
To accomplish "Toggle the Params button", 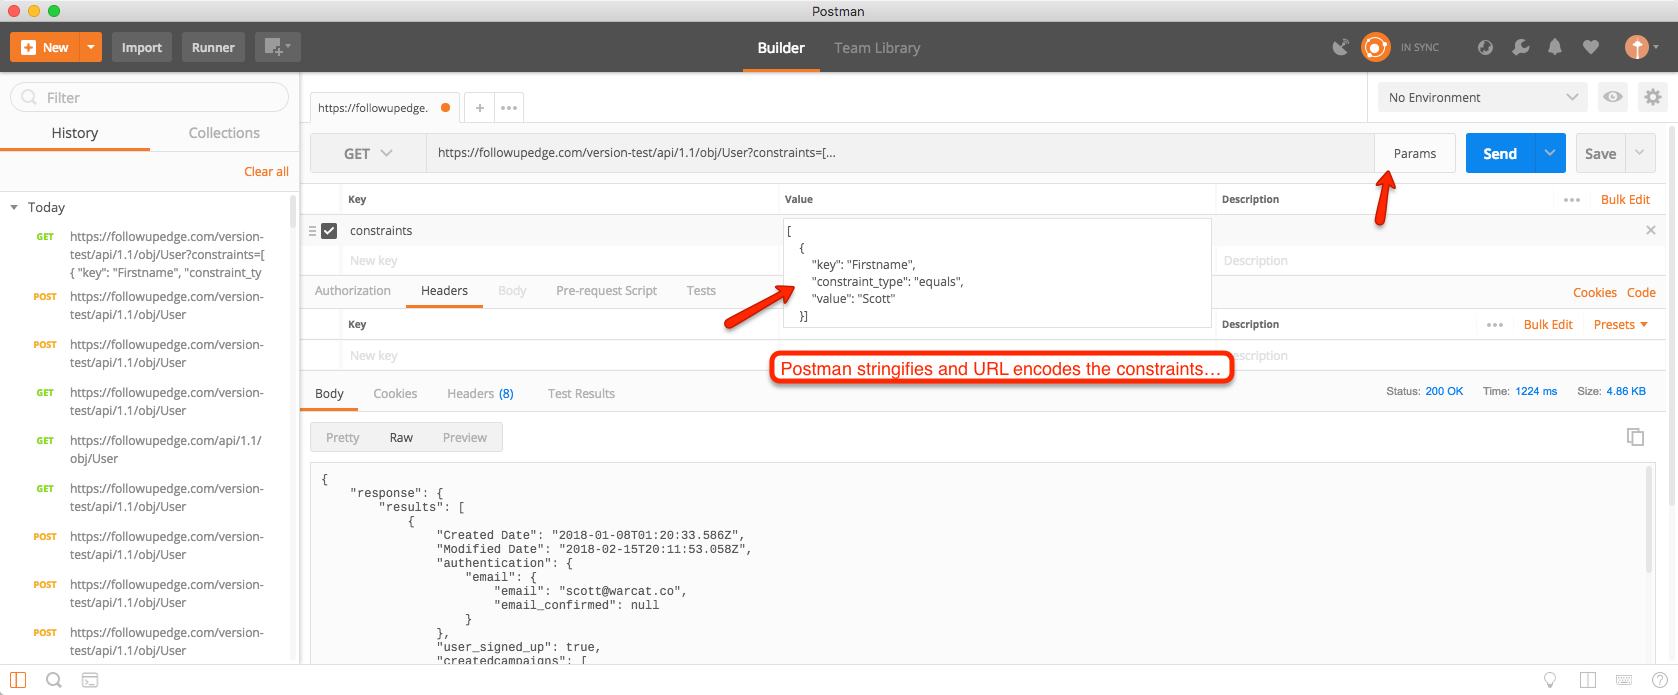I will [1415, 153].
